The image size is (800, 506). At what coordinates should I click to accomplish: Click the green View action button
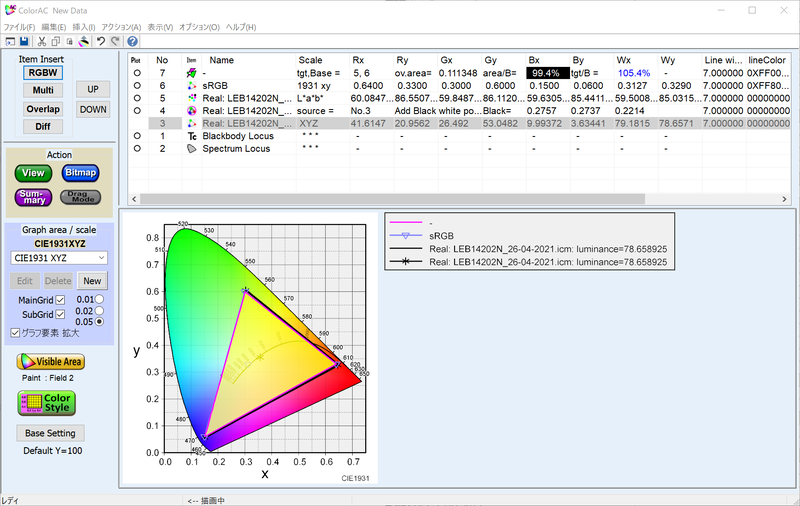click(x=34, y=173)
